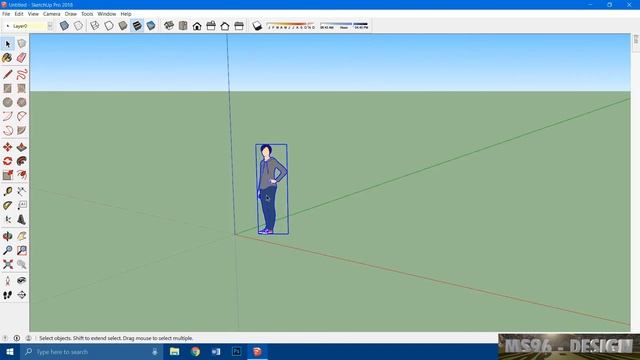Choose the Freehand drawing tool
The image size is (640, 360).
pyautogui.click(x=22, y=74)
